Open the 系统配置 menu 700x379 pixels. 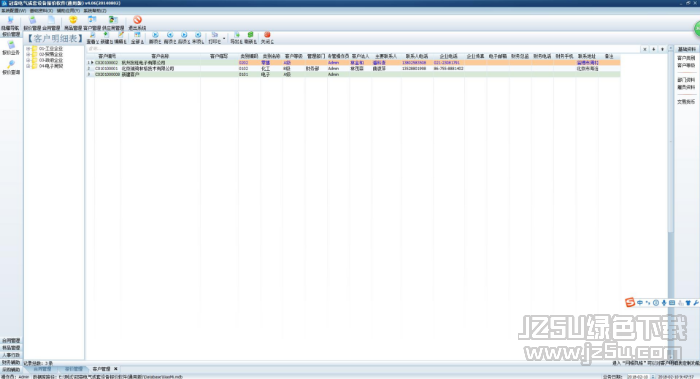point(13,10)
